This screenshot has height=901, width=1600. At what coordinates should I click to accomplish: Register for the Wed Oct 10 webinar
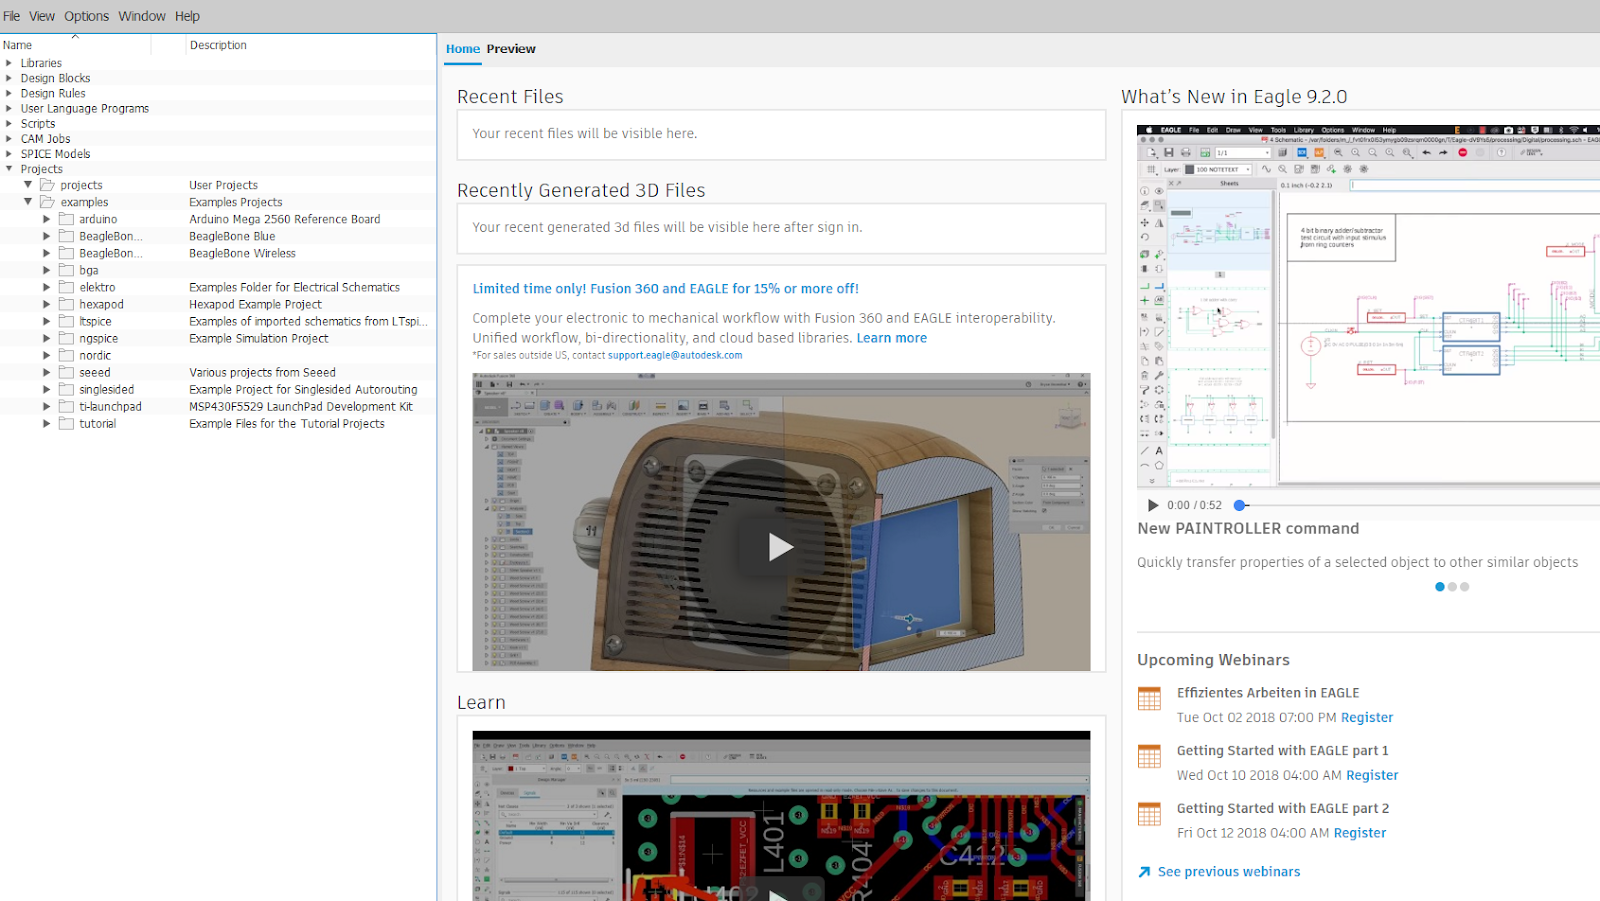point(1372,776)
